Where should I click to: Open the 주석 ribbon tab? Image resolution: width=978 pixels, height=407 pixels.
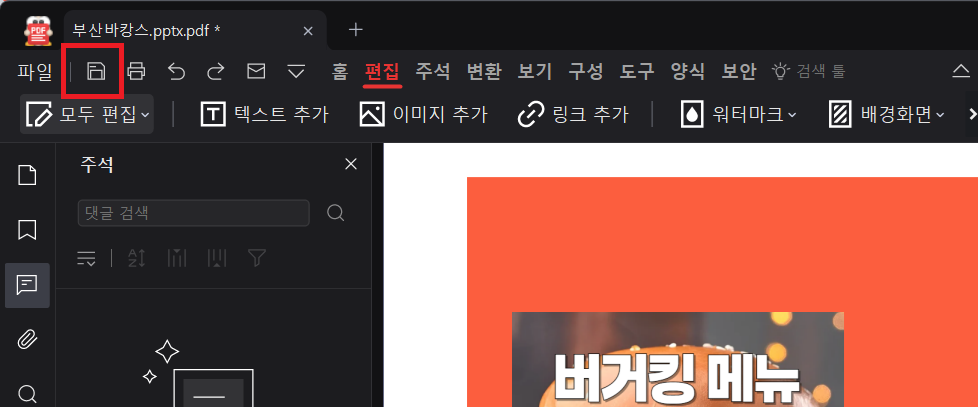pyautogui.click(x=433, y=72)
